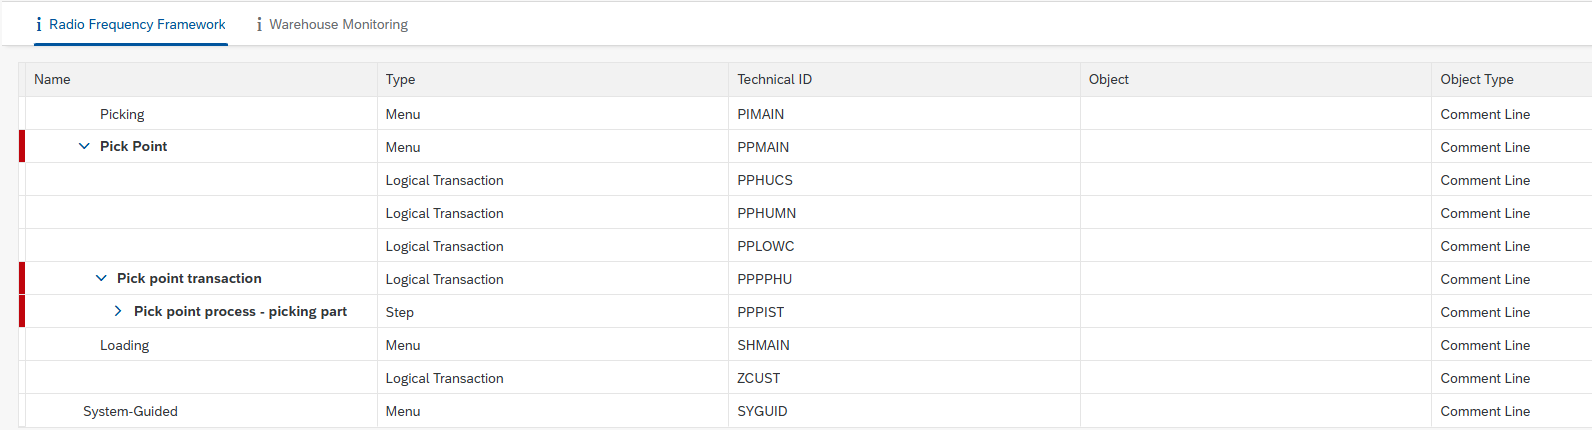Image resolution: width=1592 pixels, height=430 pixels.
Task: Collapse the Pick Point node
Action: pos(84,146)
